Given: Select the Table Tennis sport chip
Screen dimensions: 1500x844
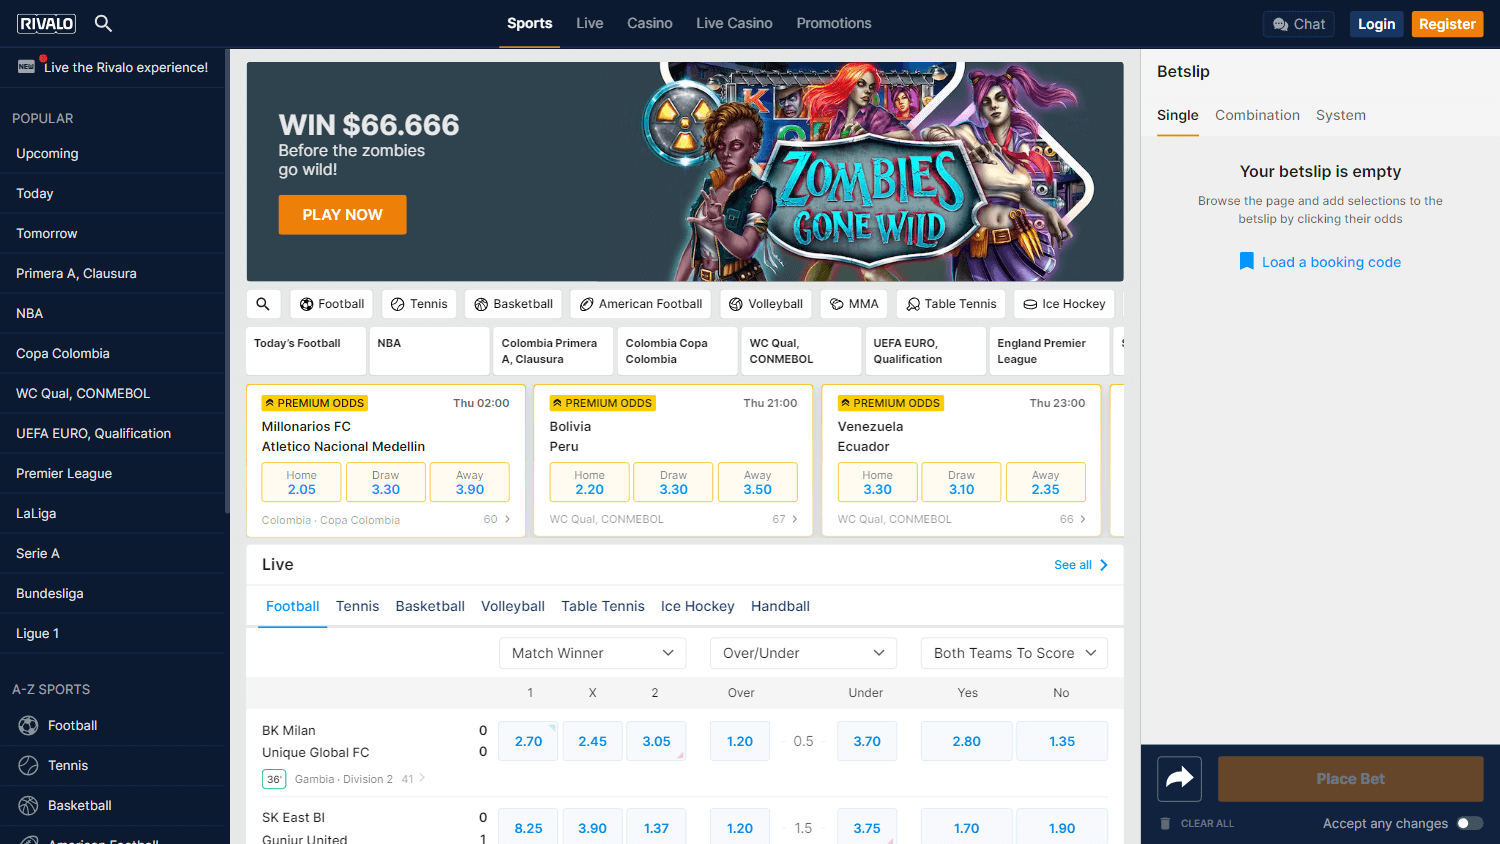Looking at the screenshot, I should pyautogui.click(x=951, y=304).
